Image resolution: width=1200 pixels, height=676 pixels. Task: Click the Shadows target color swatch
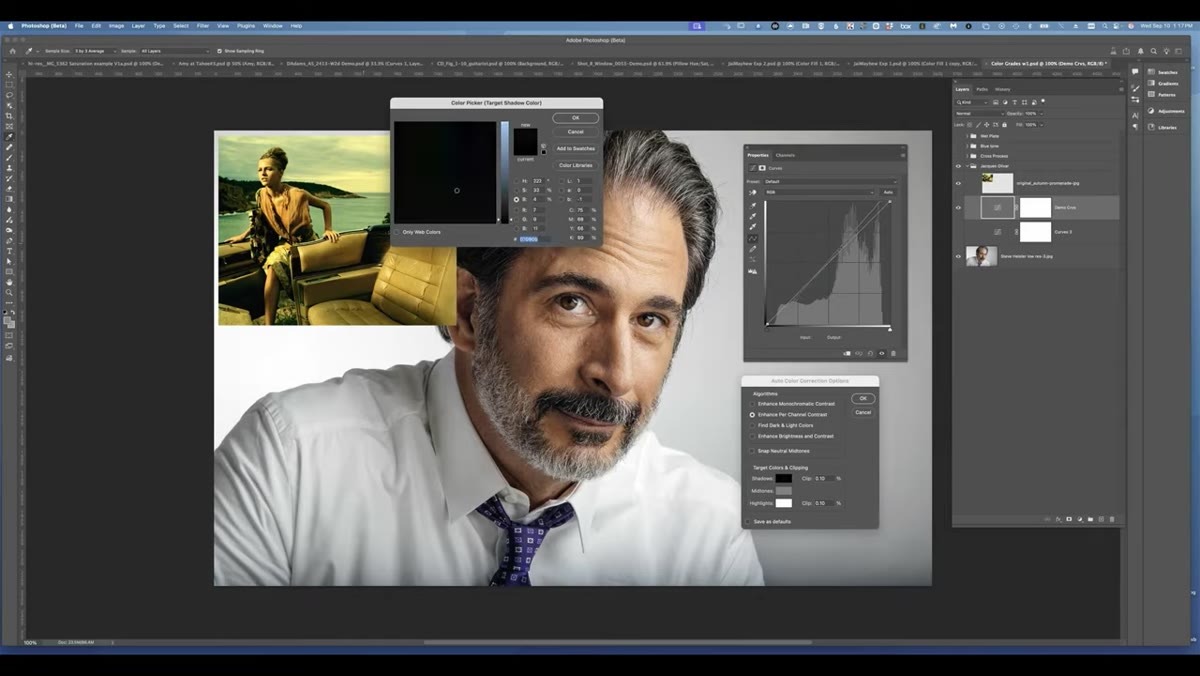point(784,479)
